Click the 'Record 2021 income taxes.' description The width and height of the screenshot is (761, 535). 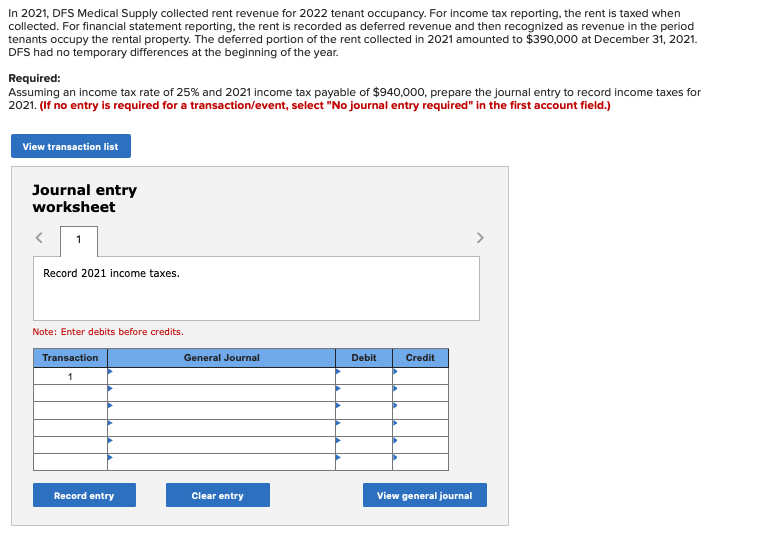[112, 273]
